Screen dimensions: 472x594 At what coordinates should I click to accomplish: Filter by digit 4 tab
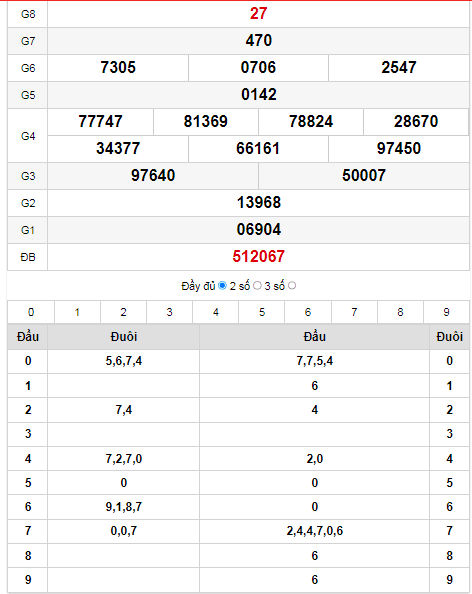pos(216,312)
